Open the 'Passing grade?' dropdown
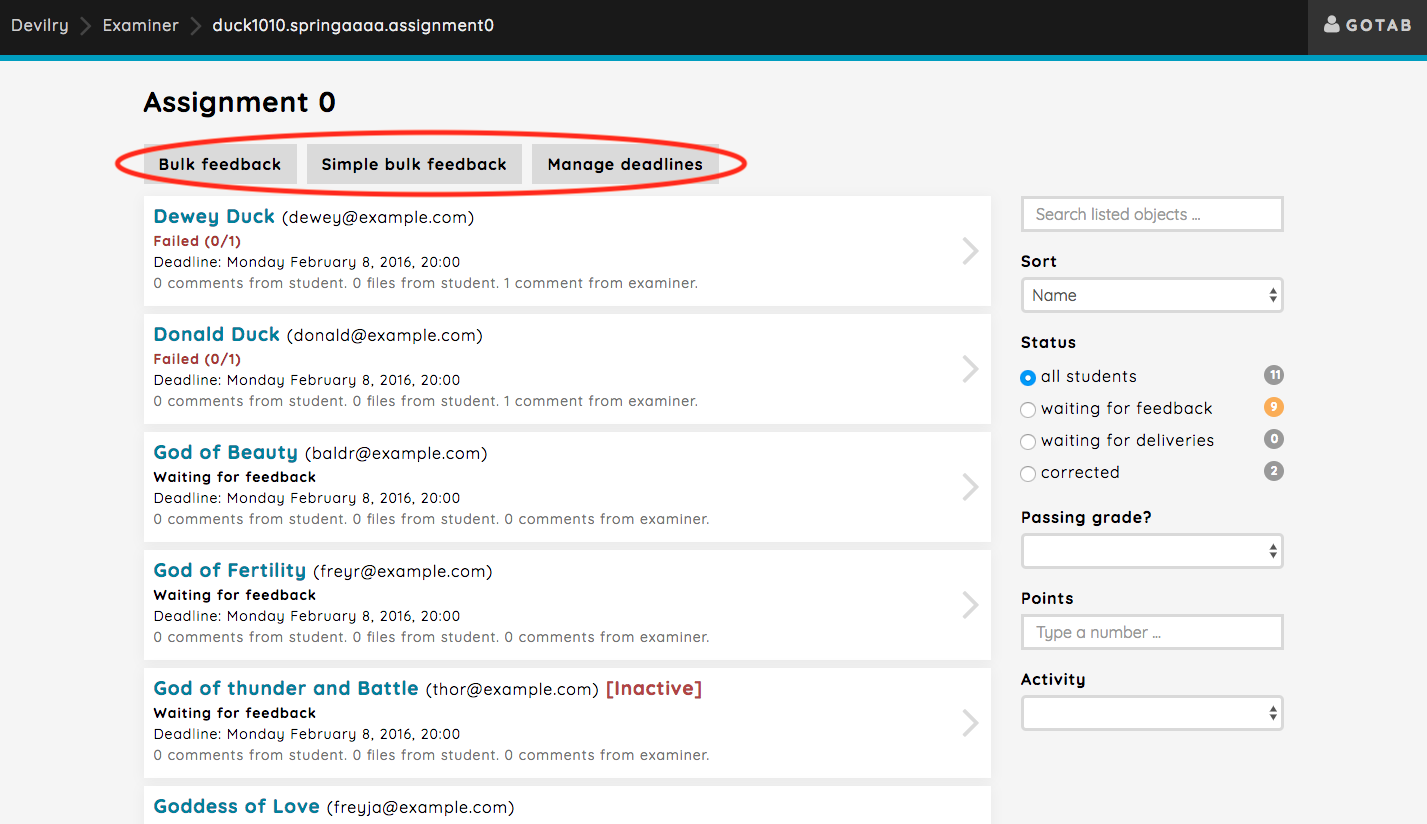The height and width of the screenshot is (824, 1427). [1152, 551]
